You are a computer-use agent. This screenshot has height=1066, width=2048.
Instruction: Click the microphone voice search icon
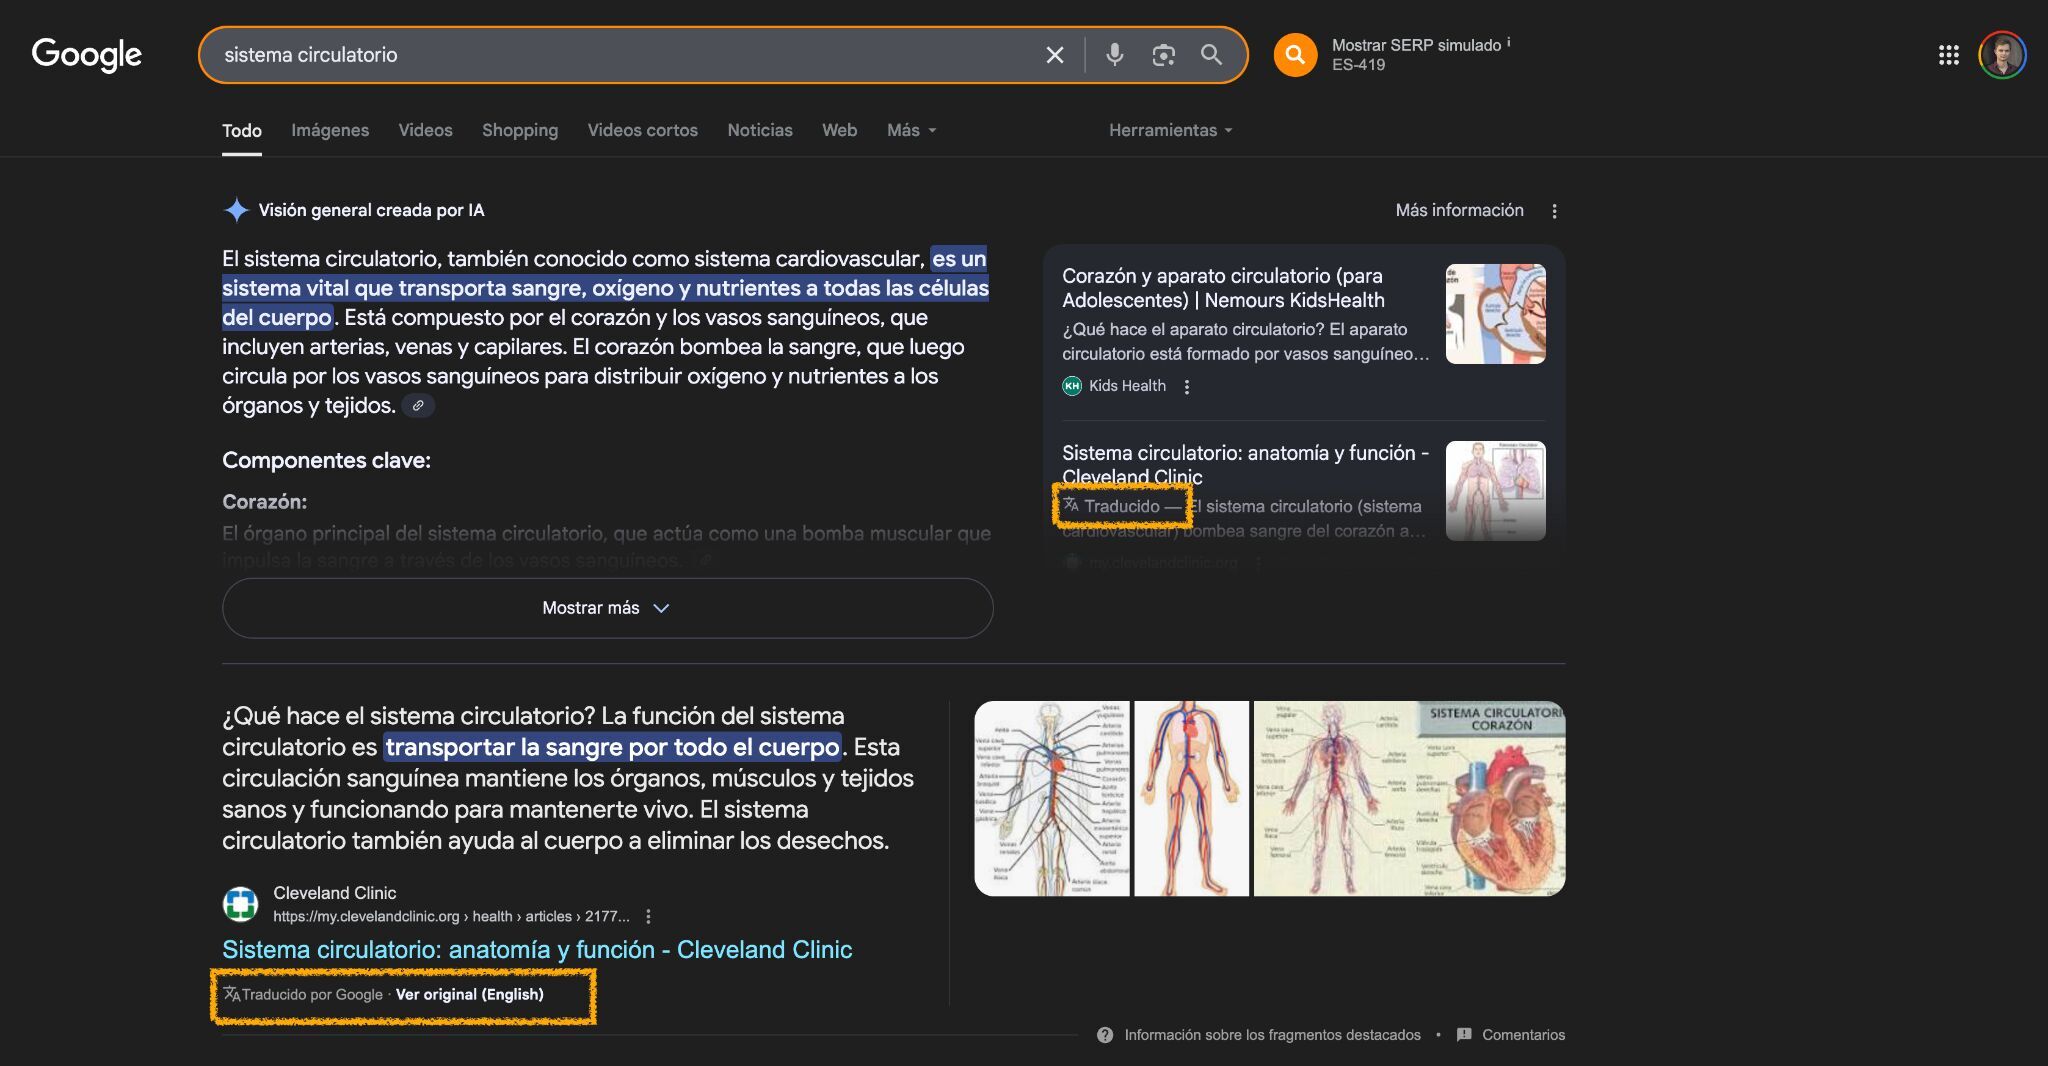pyautogui.click(x=1114, y=55)
